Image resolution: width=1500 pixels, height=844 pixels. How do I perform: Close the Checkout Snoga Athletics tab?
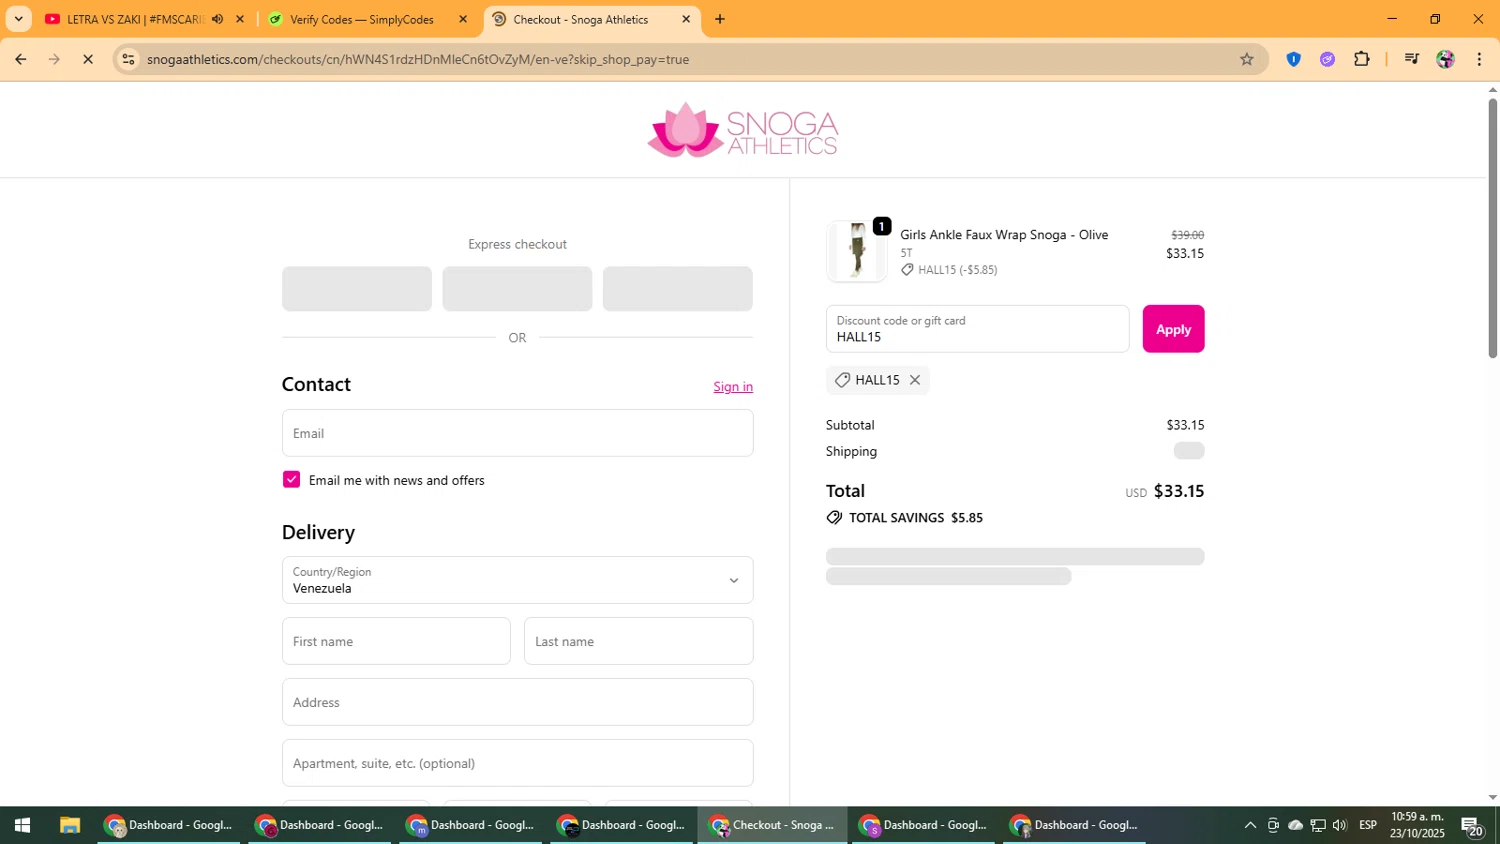point(686,19)
